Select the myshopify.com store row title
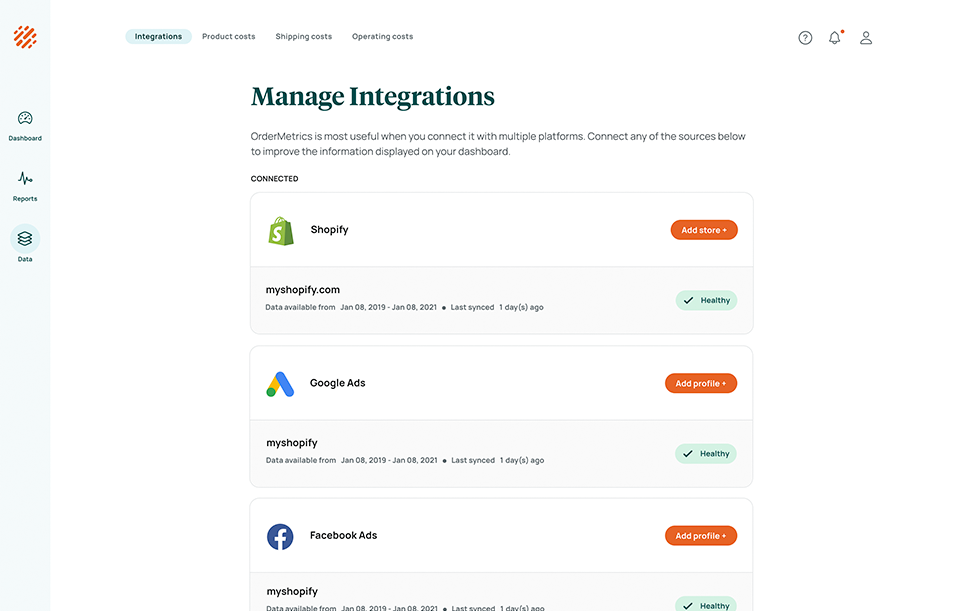This screenshot has width=953, height=611. [x=303, y=290]
